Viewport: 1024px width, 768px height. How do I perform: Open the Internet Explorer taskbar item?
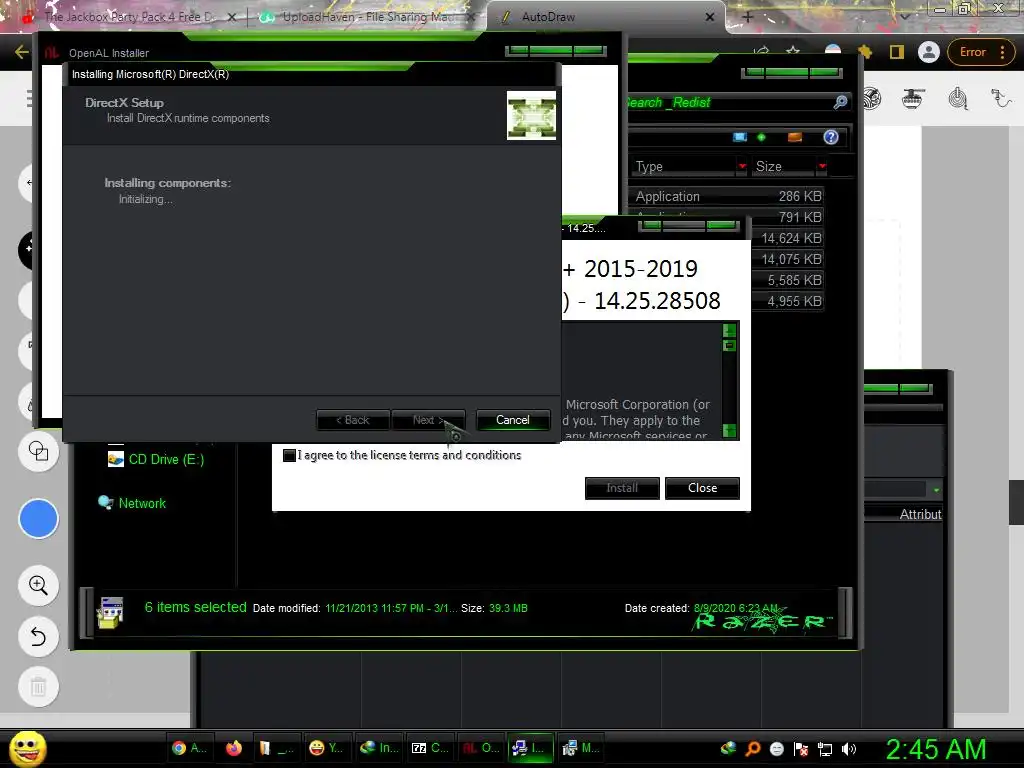[x=379, y=748]
